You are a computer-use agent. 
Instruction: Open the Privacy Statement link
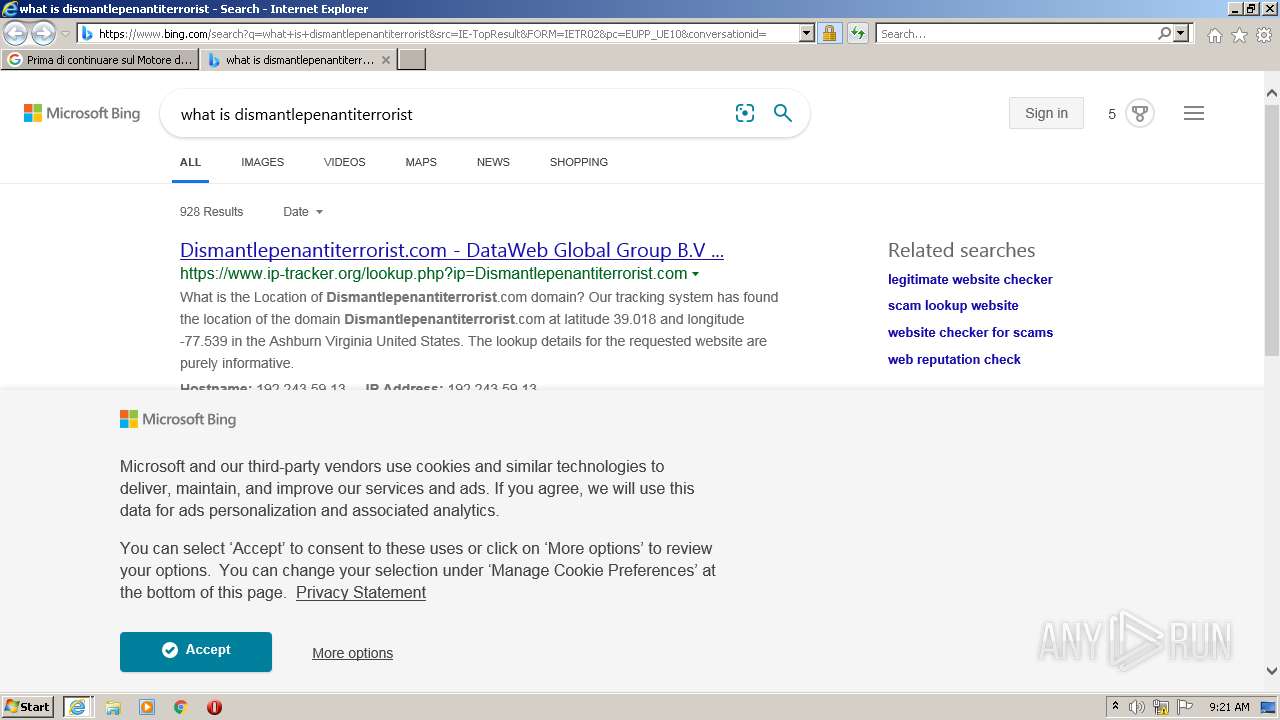tap(361, 592)
